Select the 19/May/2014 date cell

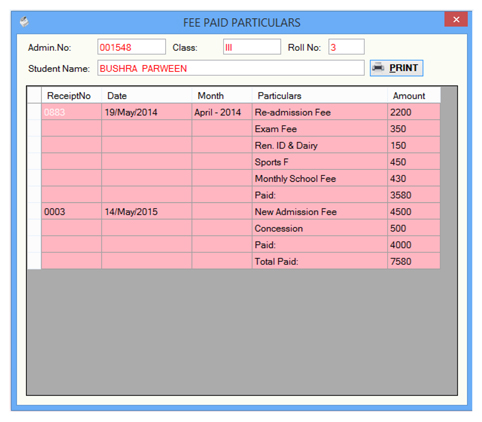tap(147, 112)
